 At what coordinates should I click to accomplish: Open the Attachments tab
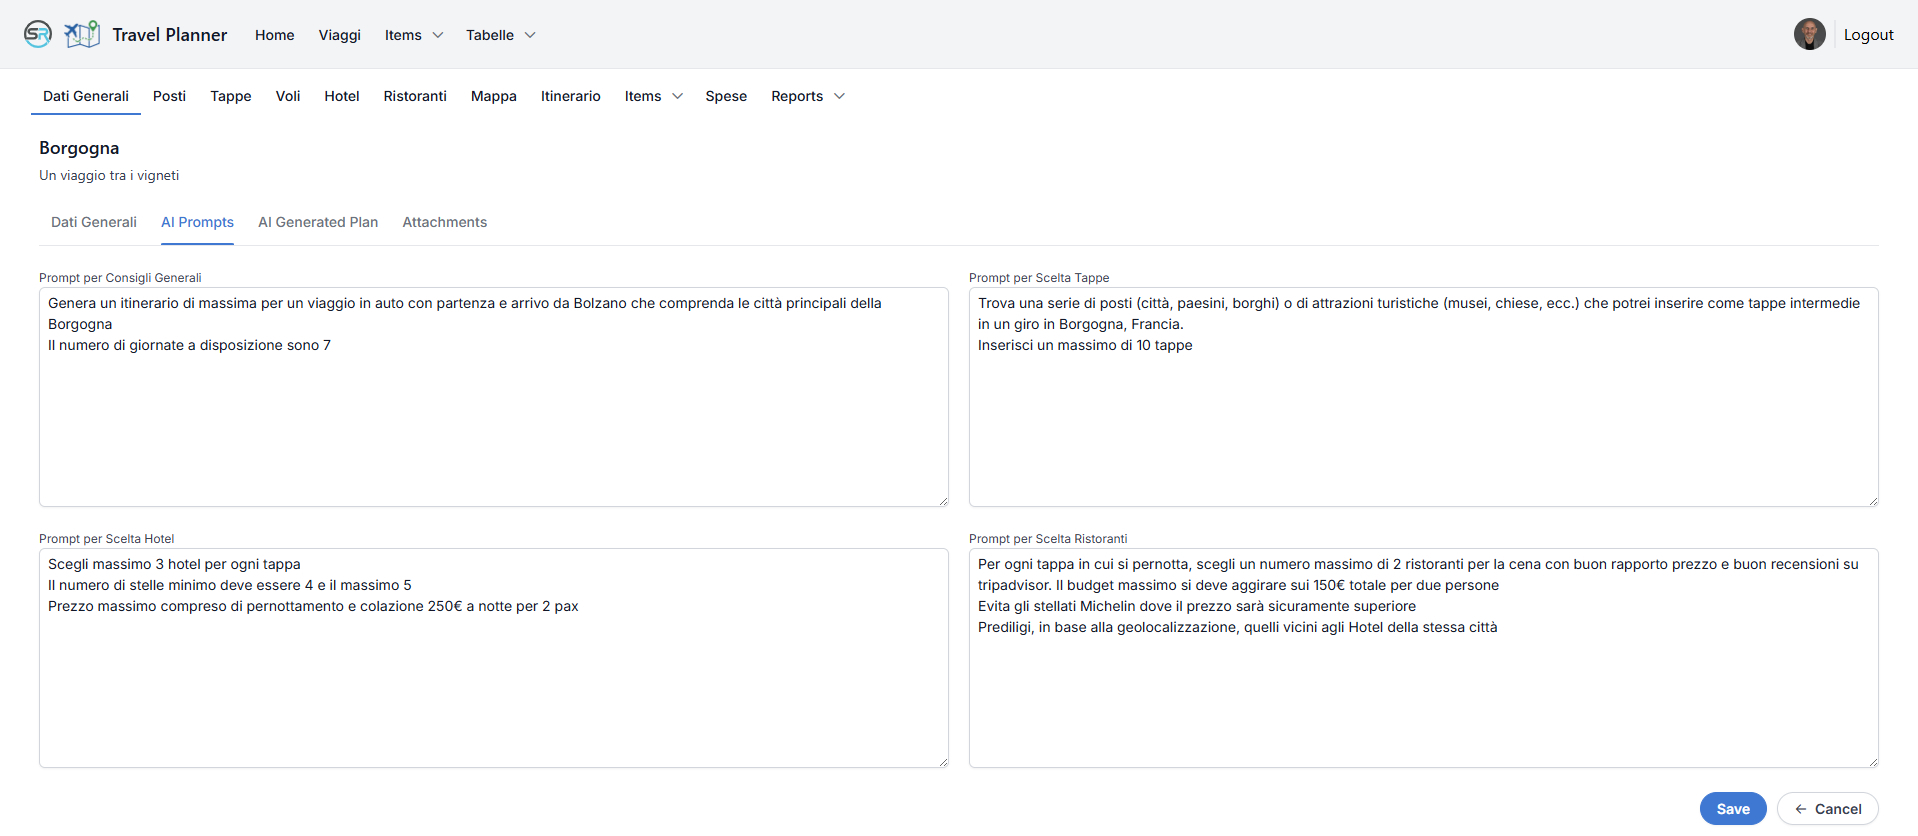[444, 222]
